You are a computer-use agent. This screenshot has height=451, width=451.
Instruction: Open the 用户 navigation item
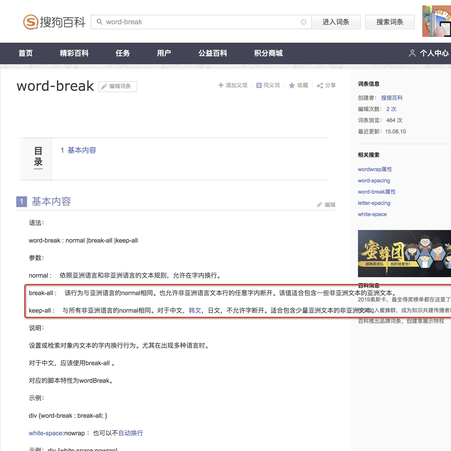click(164, 53)
